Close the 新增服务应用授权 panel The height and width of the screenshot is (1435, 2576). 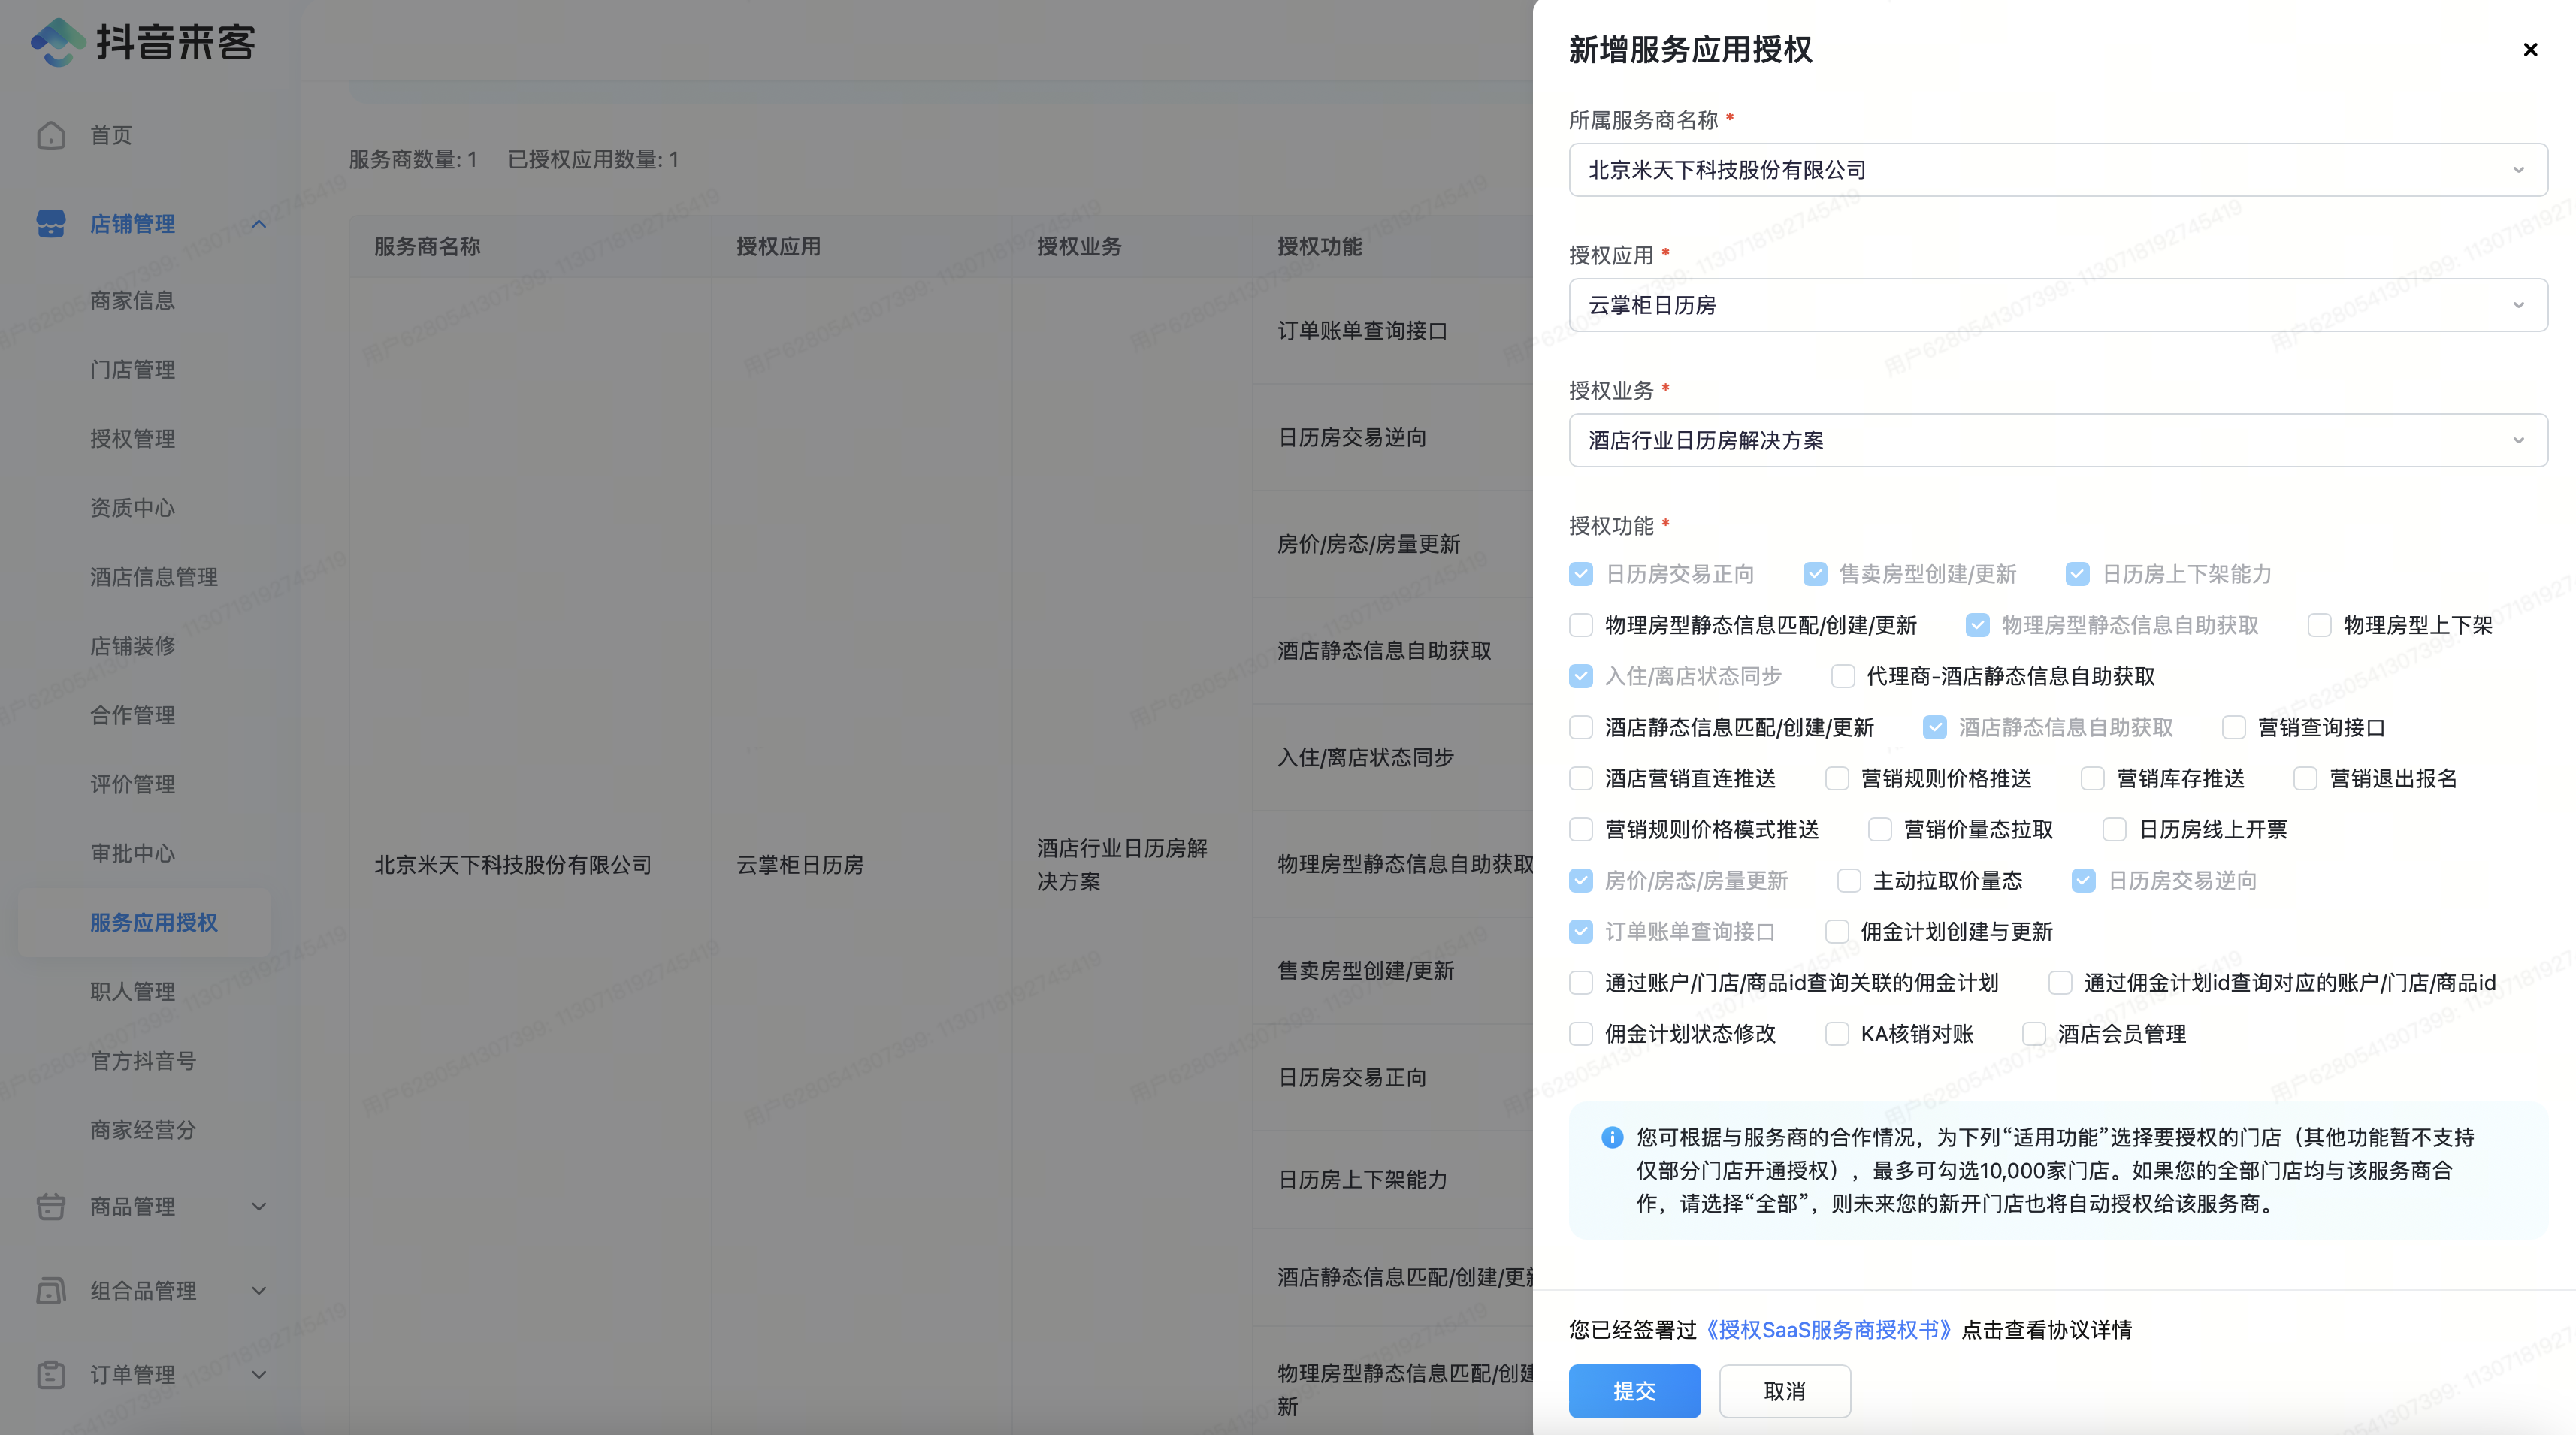pyautogui.click(x=2530, y=49)
